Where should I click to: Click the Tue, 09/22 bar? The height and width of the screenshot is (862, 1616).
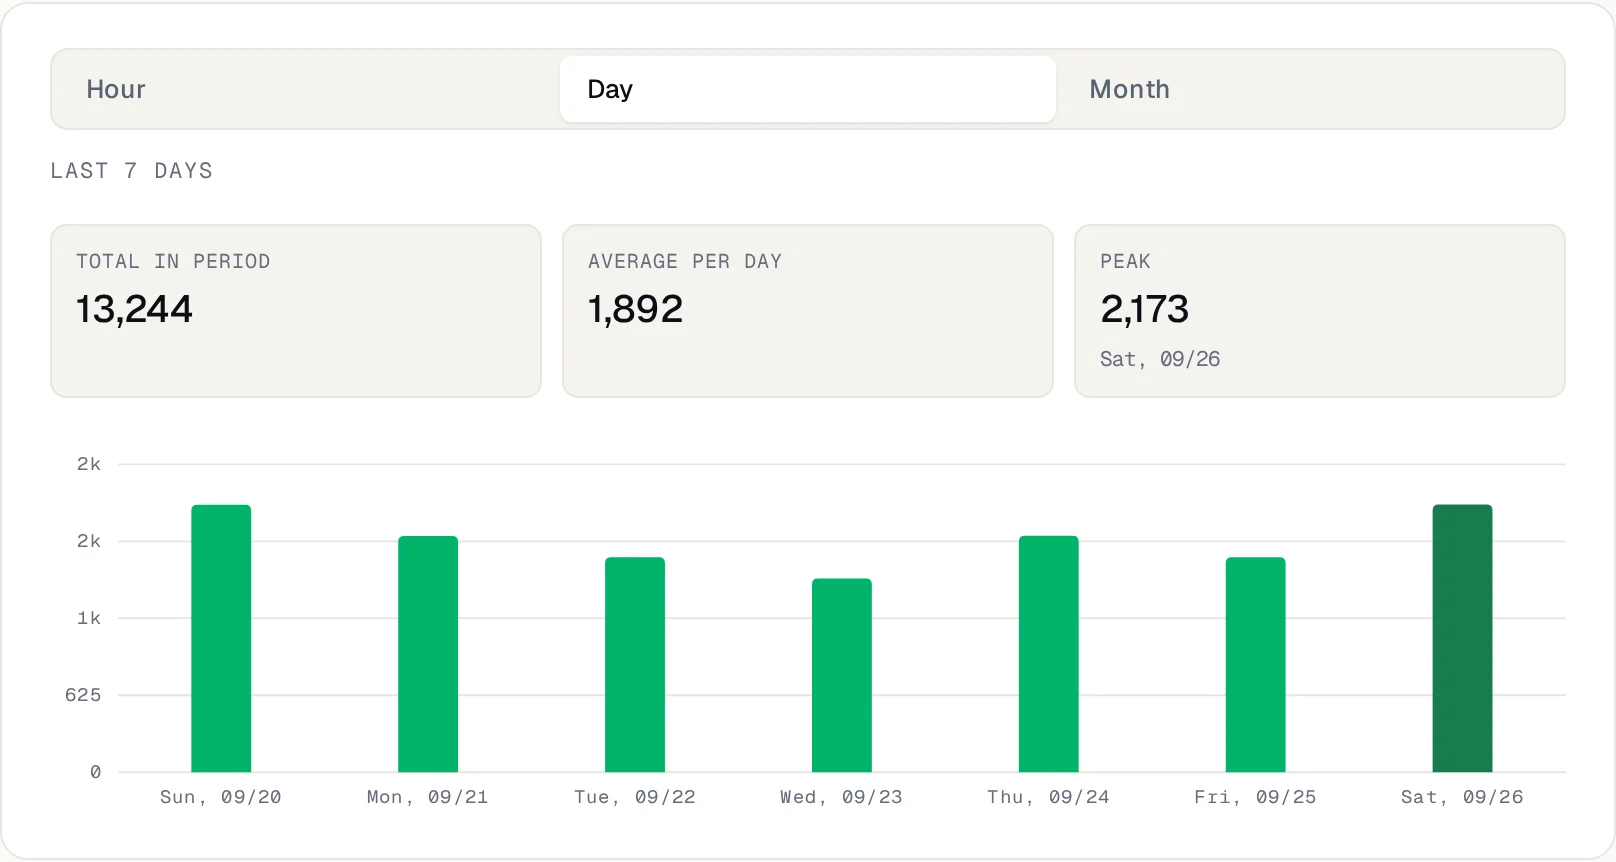(635, 664)
